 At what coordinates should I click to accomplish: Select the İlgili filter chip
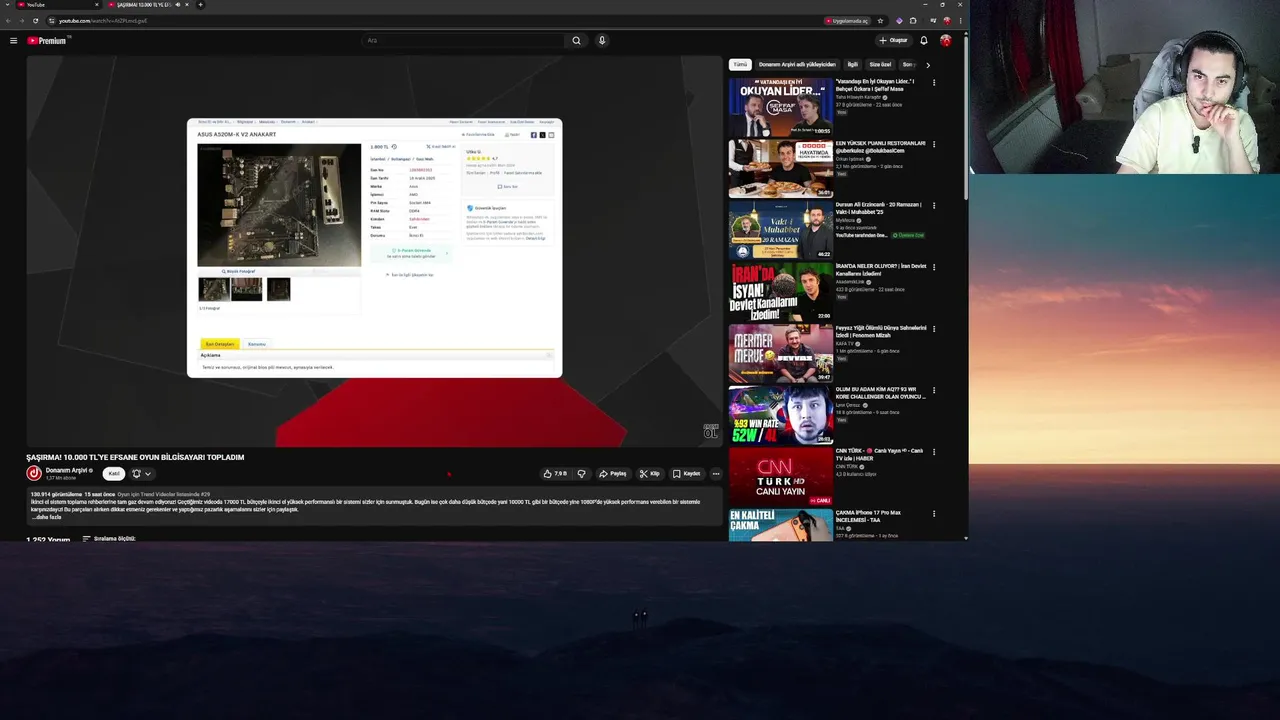[x=853, y=65]
